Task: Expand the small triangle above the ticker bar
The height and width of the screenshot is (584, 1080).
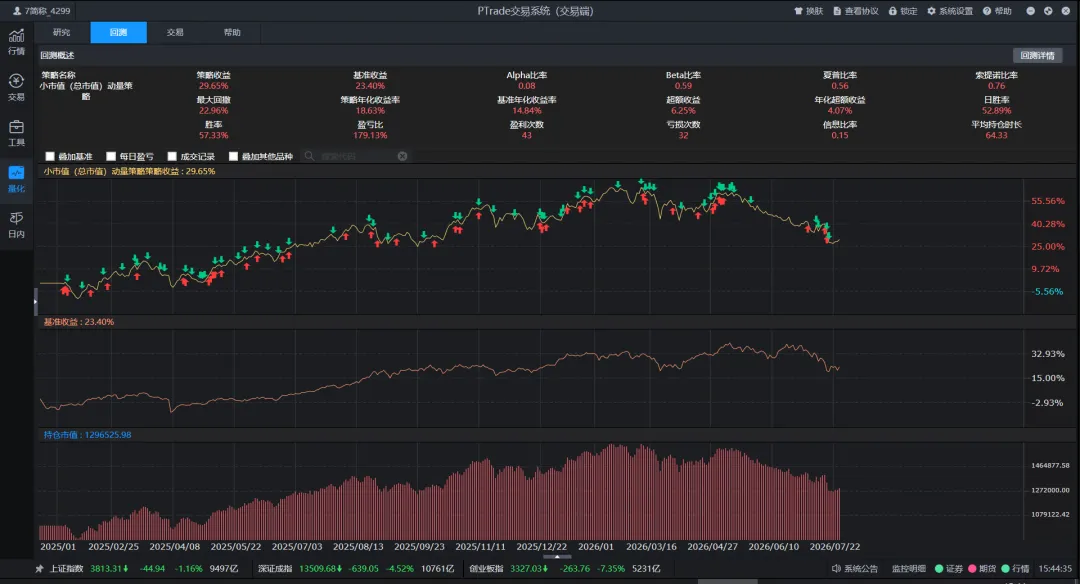Action: pyautogui.click(x=557, y=556)
